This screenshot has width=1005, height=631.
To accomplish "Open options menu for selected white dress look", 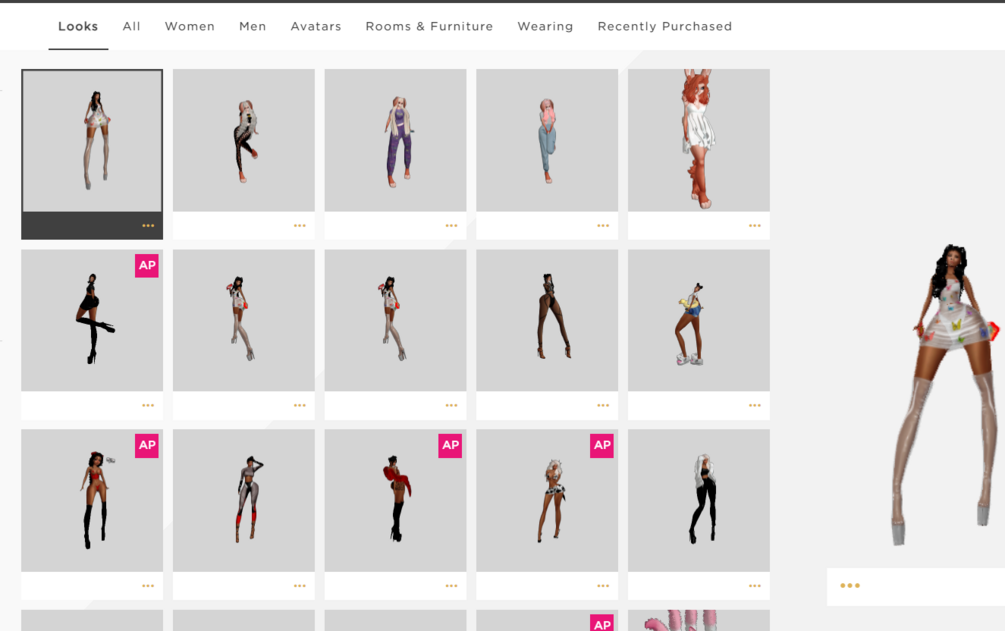I will coord(148,226).
